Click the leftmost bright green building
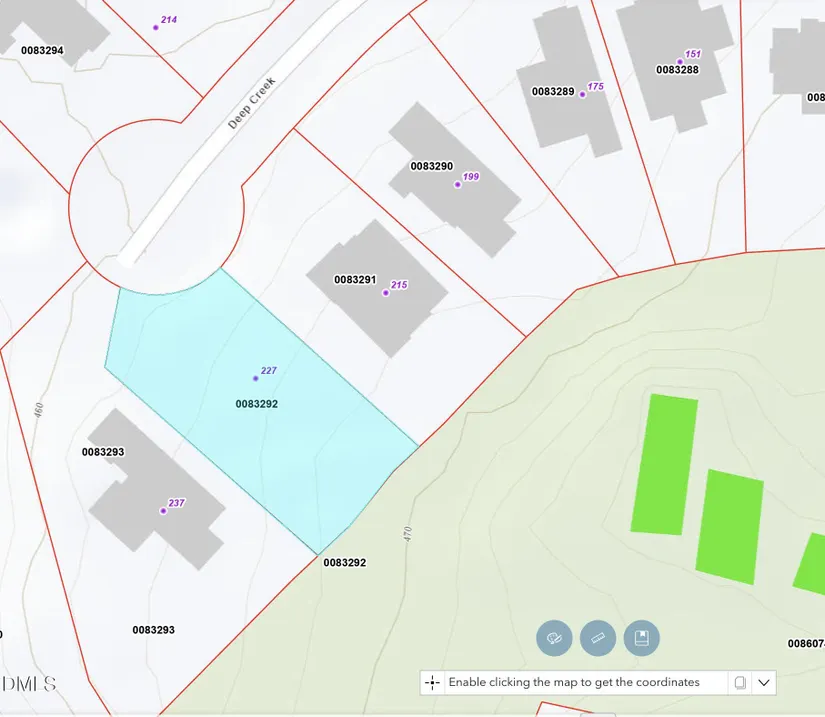Screen dimensions: 825x717 (665, 464)
